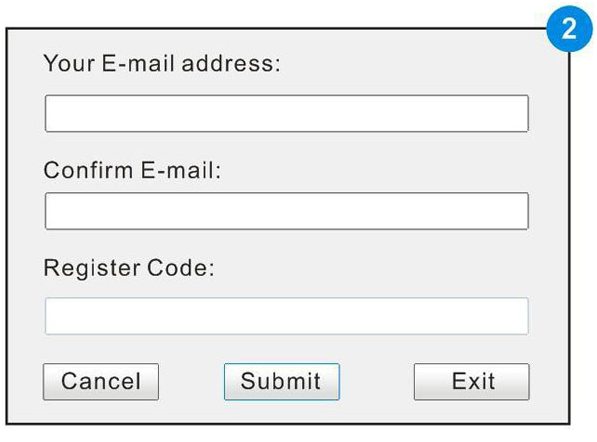This screenshot has width=597, height=442.
Task: Focus the Register Code text field
Action: tap(287, 316)
